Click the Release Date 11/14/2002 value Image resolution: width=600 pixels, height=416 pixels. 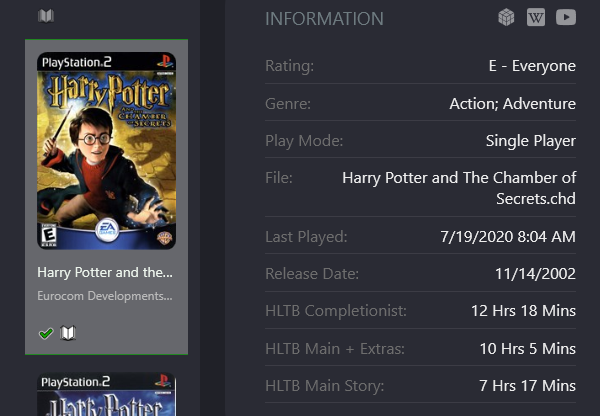click(x=535, y=274)
